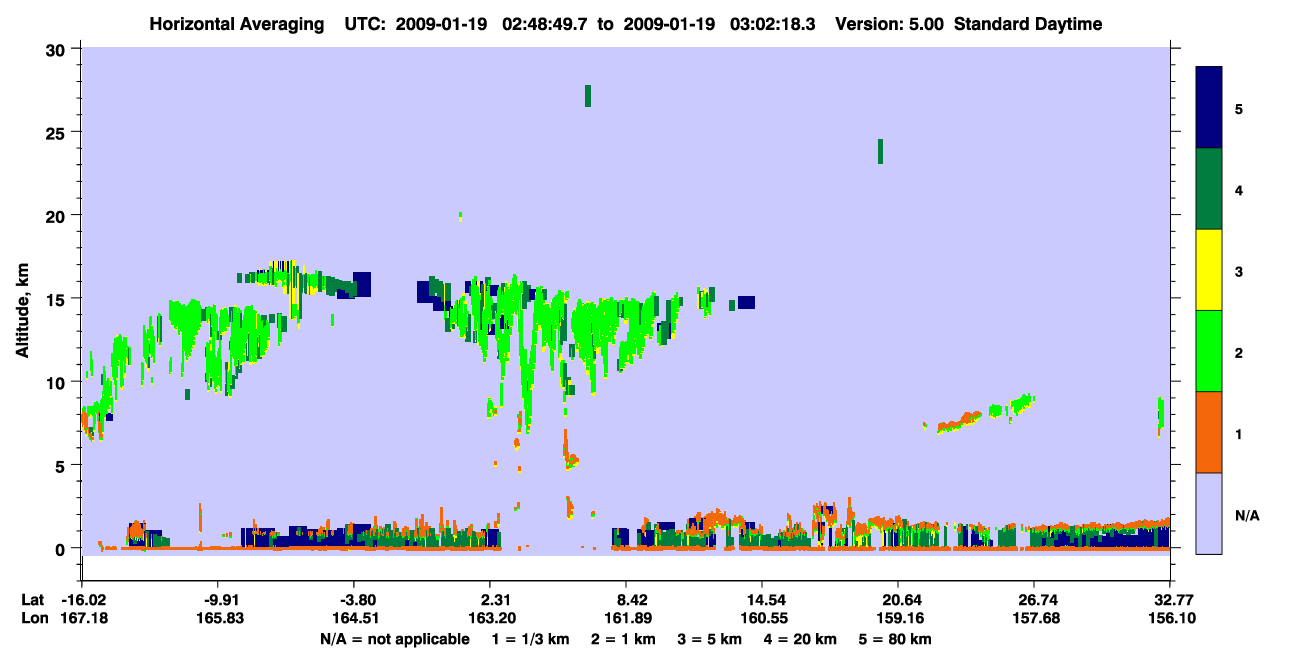Click the longitude value '156.10'

tap(1170, 618)
